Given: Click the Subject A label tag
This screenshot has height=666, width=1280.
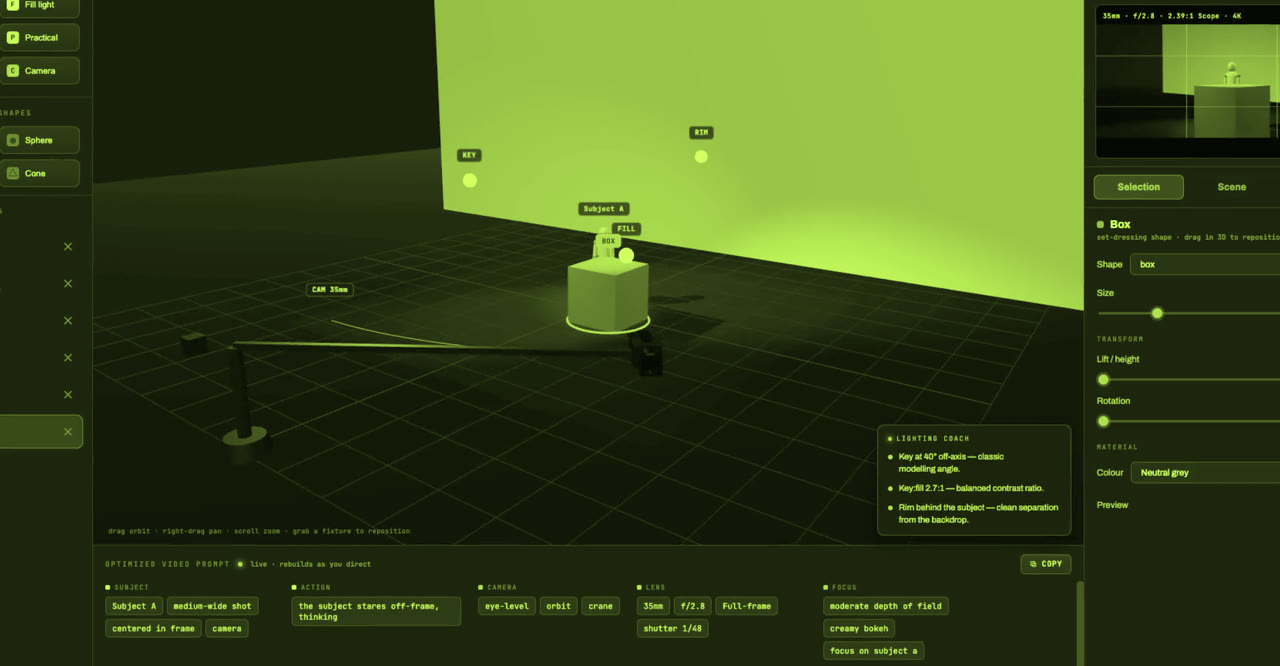Looking at the screenshot, I should coord(603,209).
